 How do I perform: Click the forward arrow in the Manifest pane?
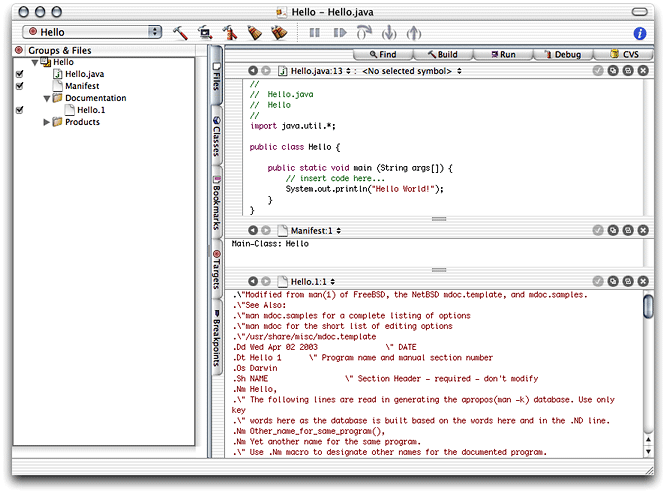click(x=266, y=230)
